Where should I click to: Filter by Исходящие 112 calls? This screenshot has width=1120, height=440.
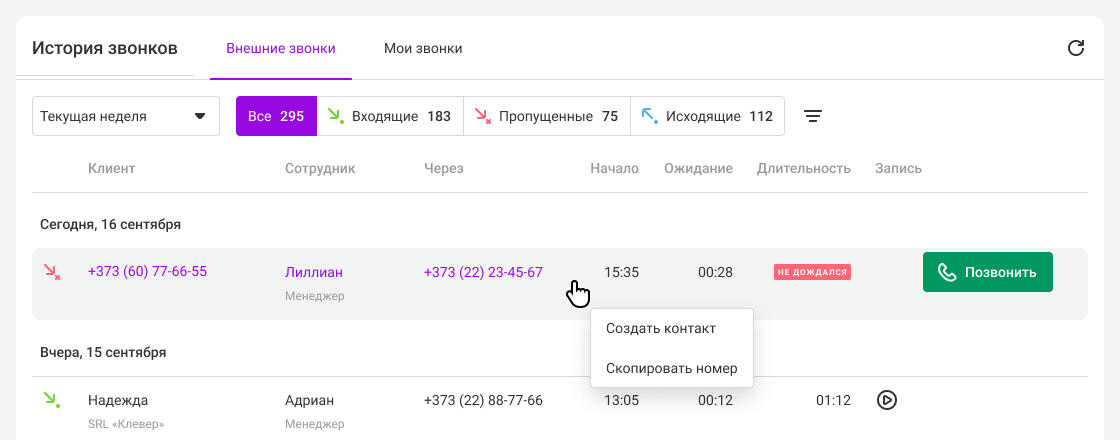click(707, 116)
